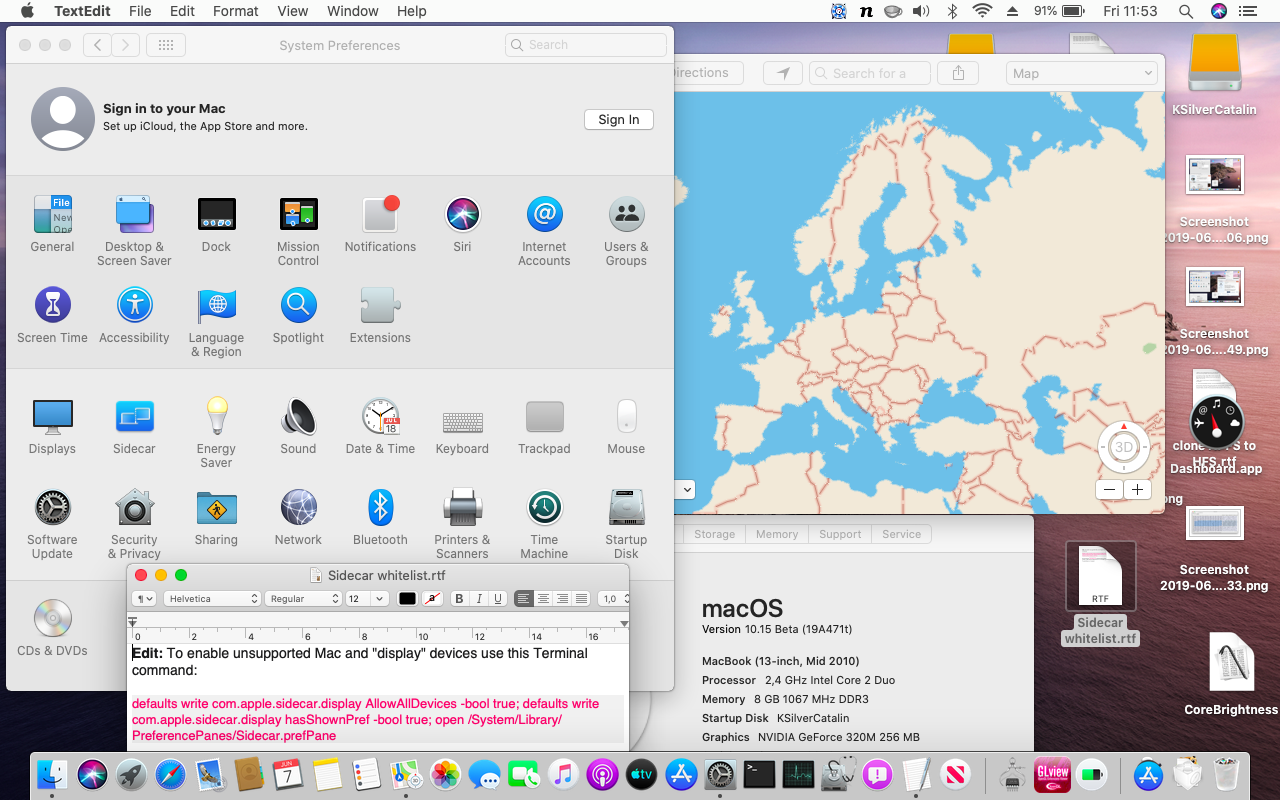This screenshot has height=800, width=1280.
Task: Open Network preferences
Action: click(x=298, y=517)
